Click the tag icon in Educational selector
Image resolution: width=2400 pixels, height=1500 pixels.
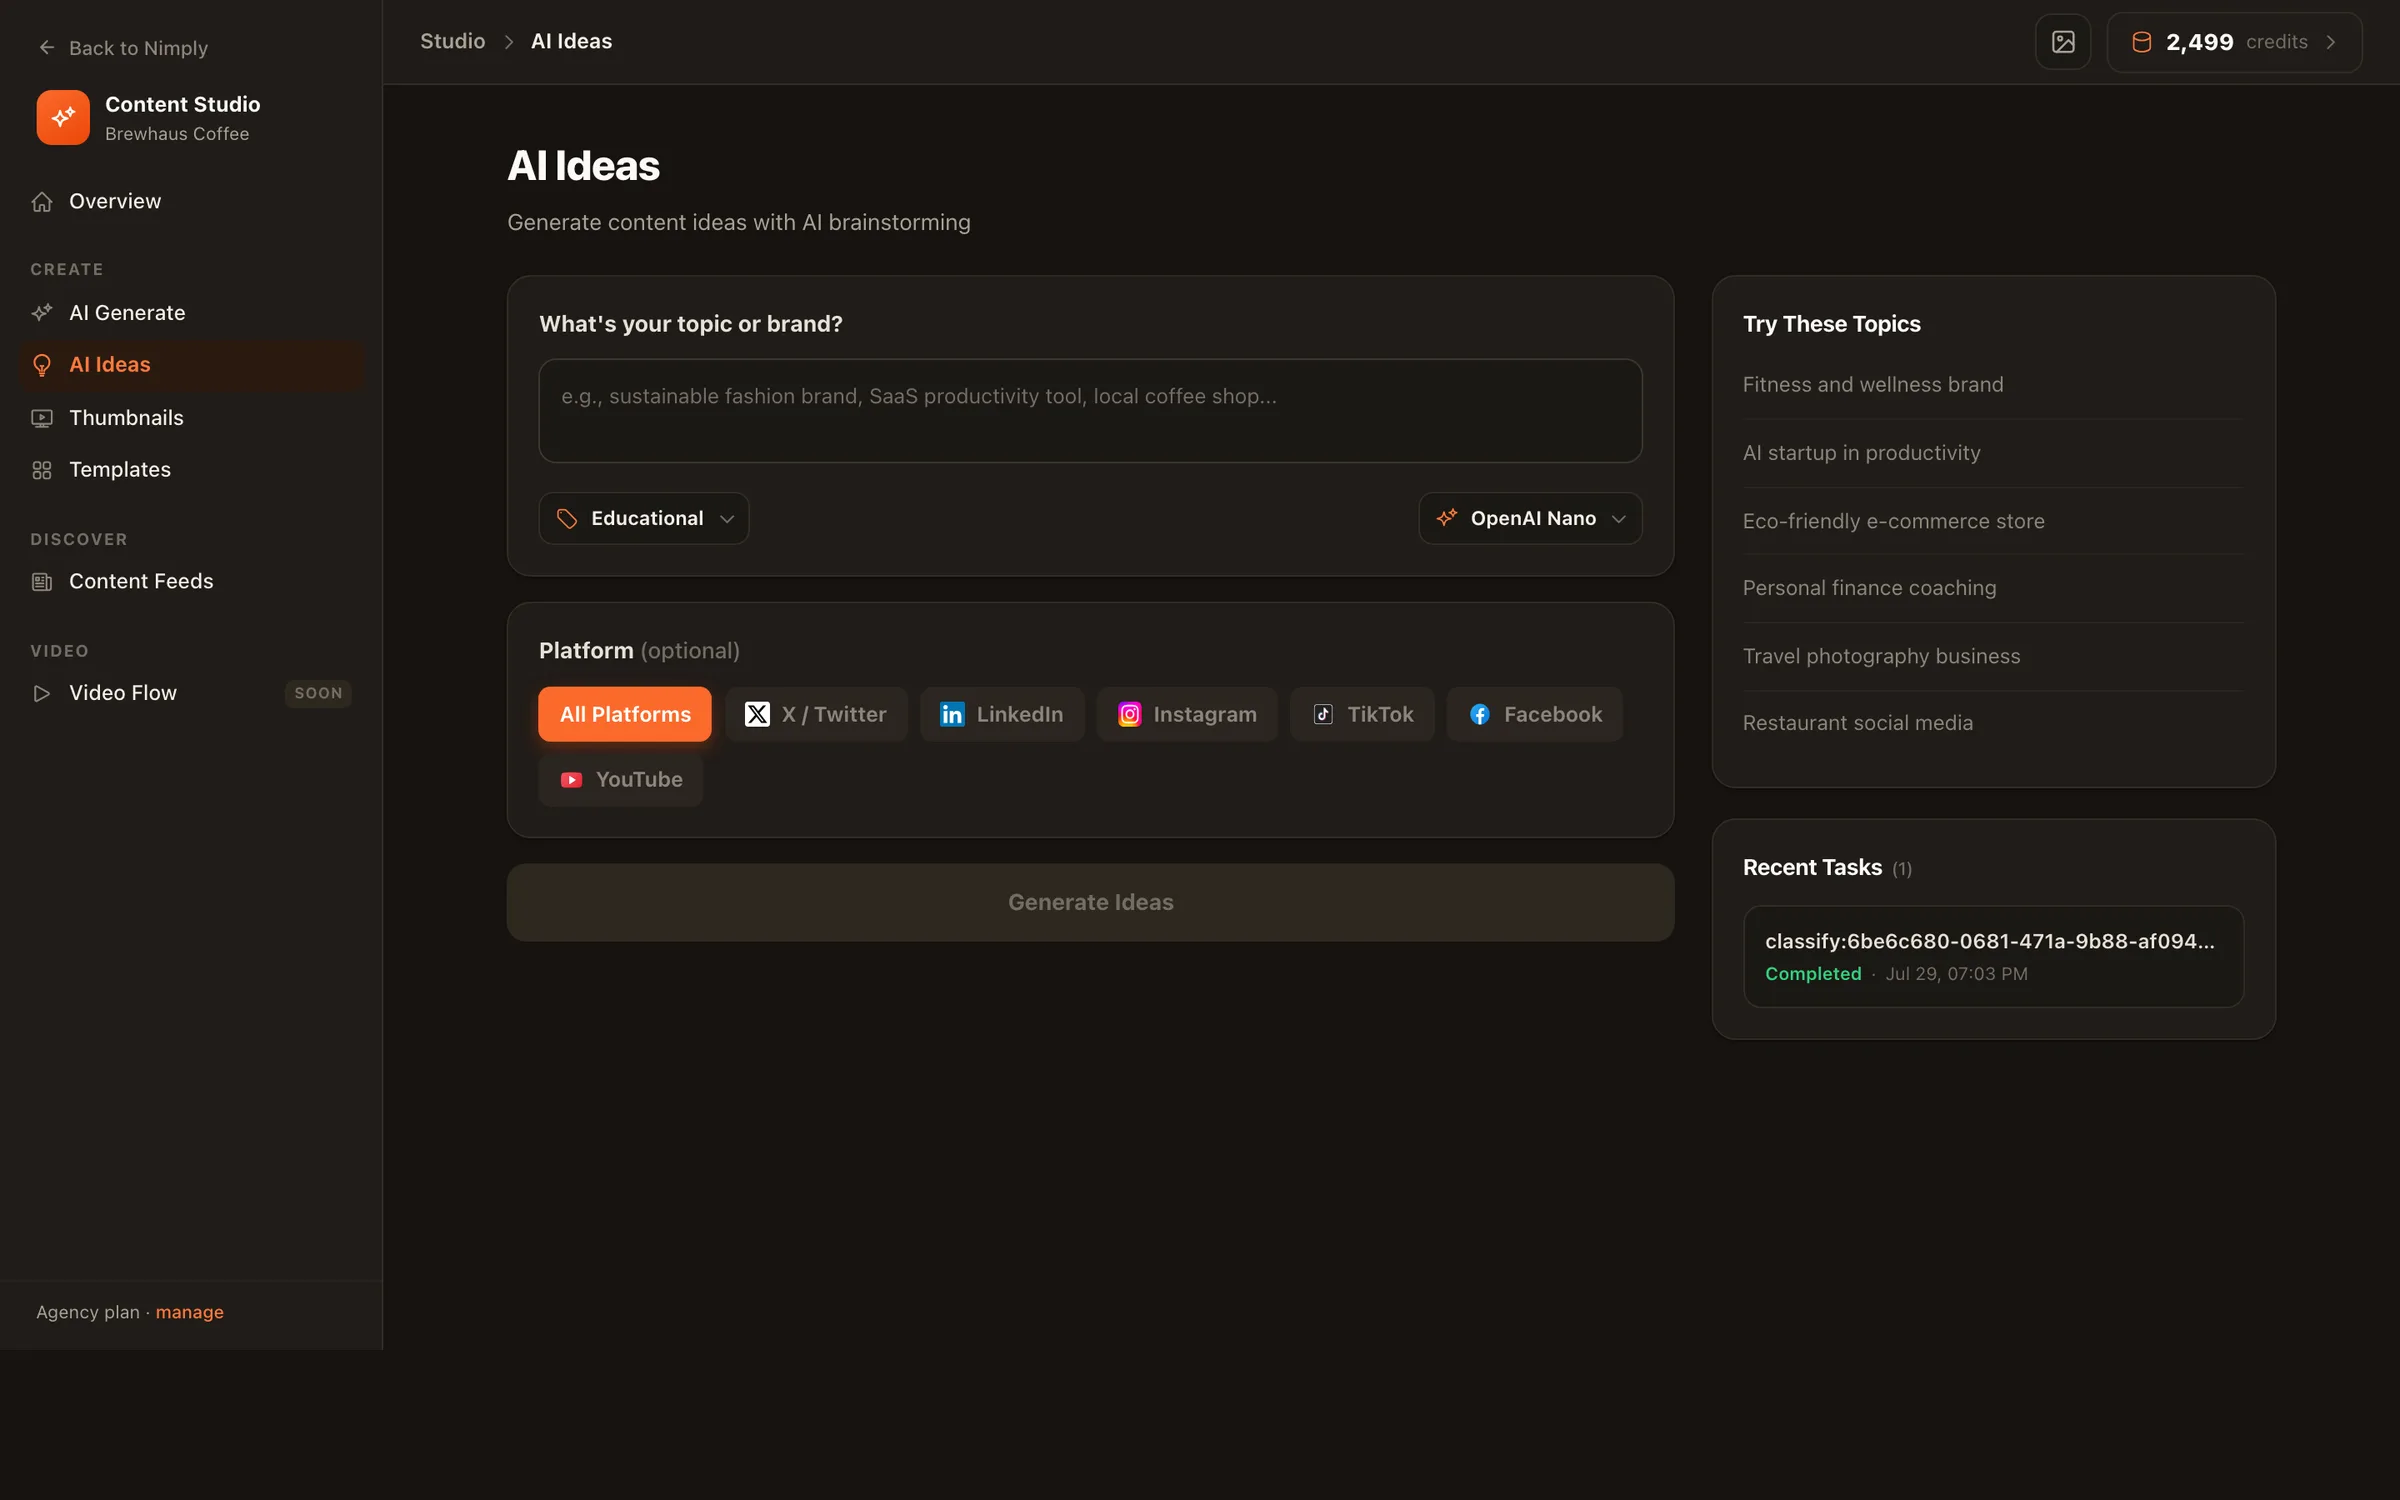(x=567, y=518)
